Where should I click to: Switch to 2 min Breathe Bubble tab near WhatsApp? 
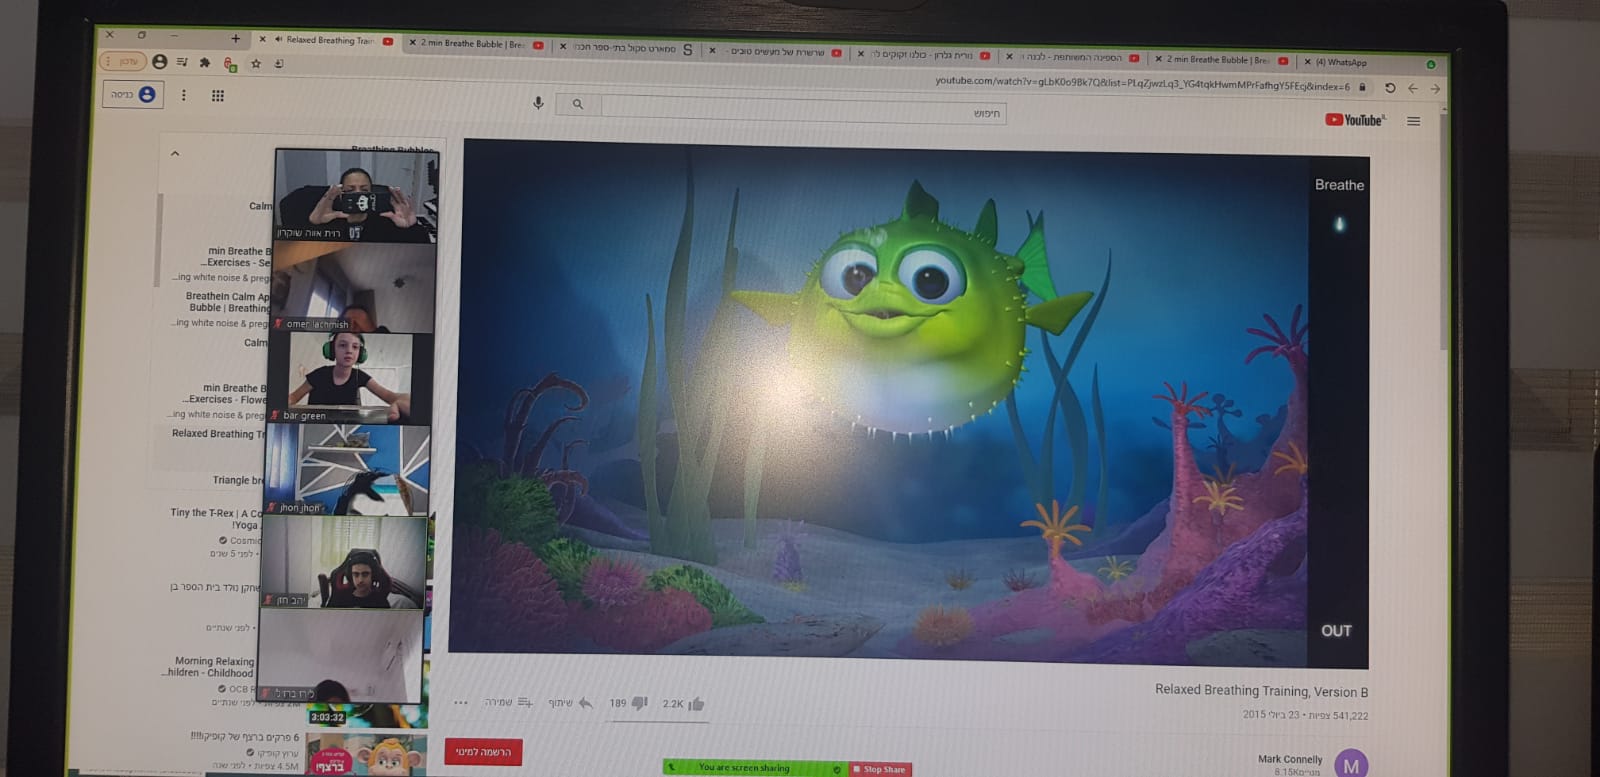coord(1220,60)
